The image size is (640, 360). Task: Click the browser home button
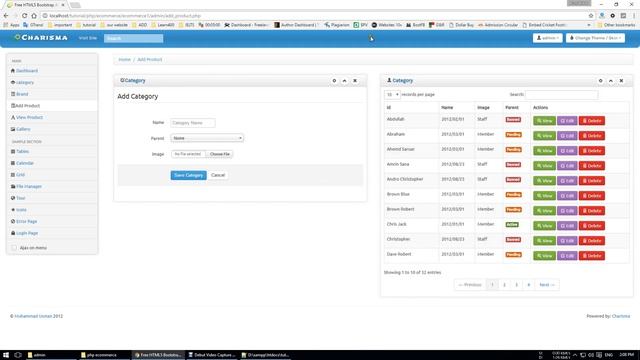34,16
